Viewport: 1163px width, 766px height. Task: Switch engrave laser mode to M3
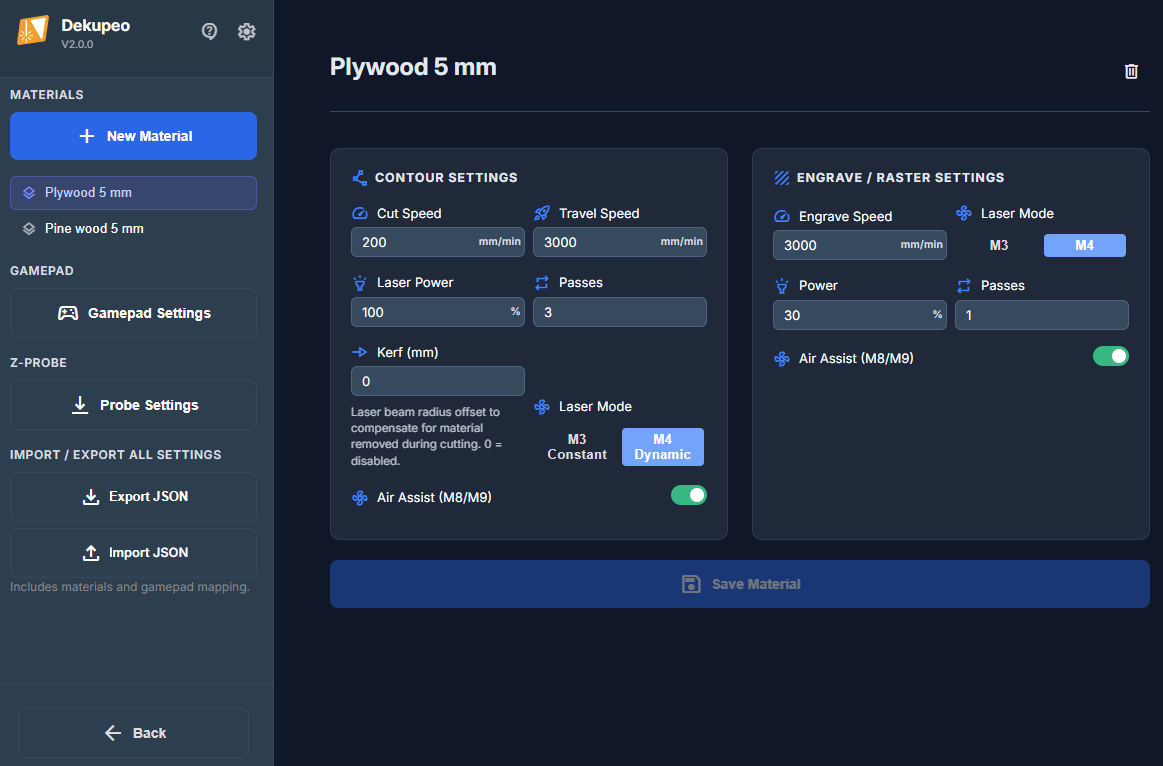999,246
